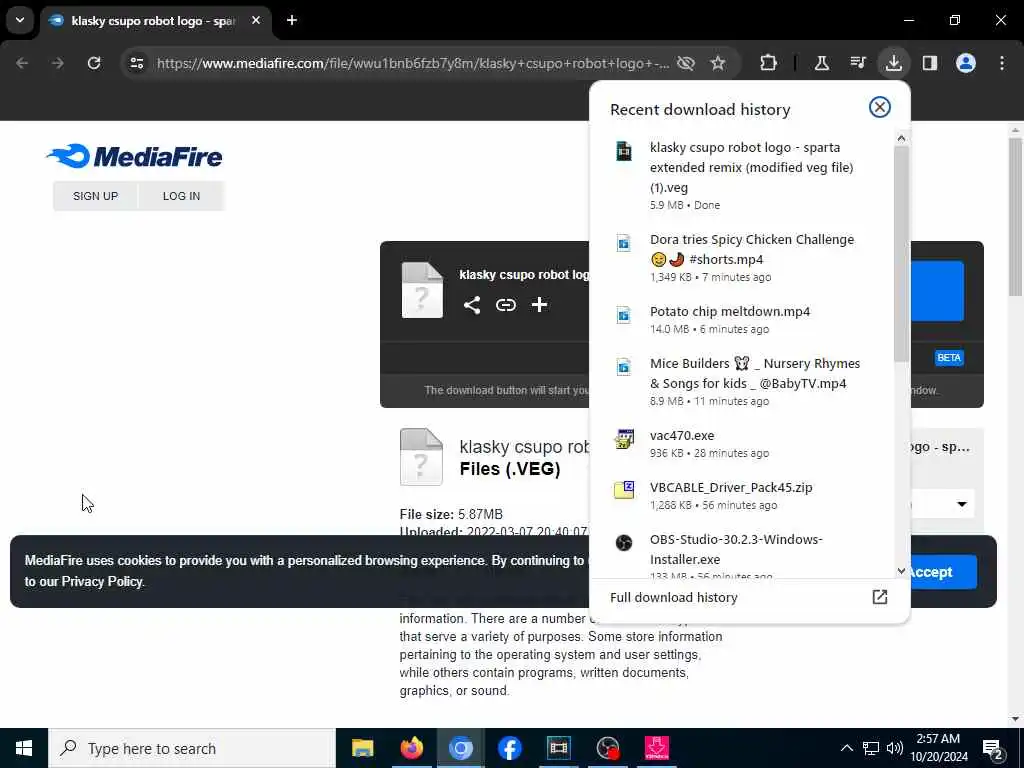Viewport: 1024px width, 768px height.
Task: Reload the MediaFire page
Action: click(94, 63)
